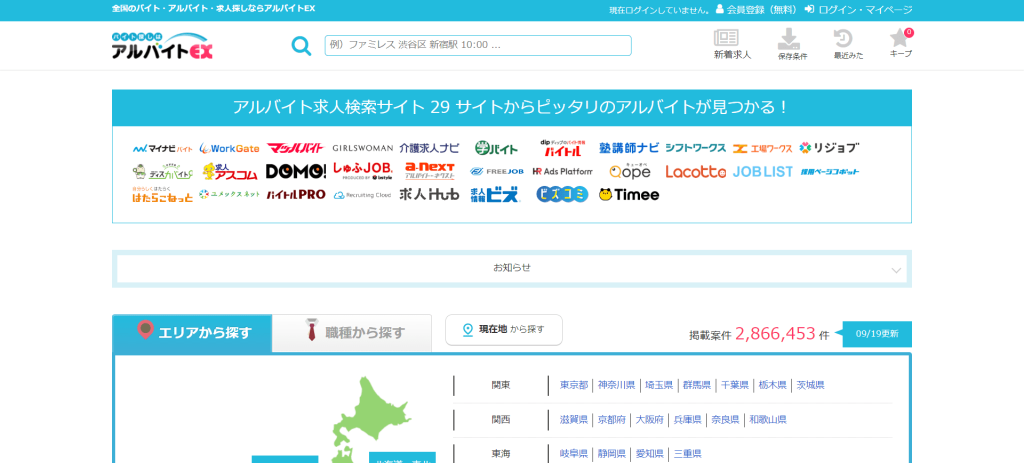The image size is (1024, 463).
Task: Click the 学バイト logo
Action: [x=496, y=148]
